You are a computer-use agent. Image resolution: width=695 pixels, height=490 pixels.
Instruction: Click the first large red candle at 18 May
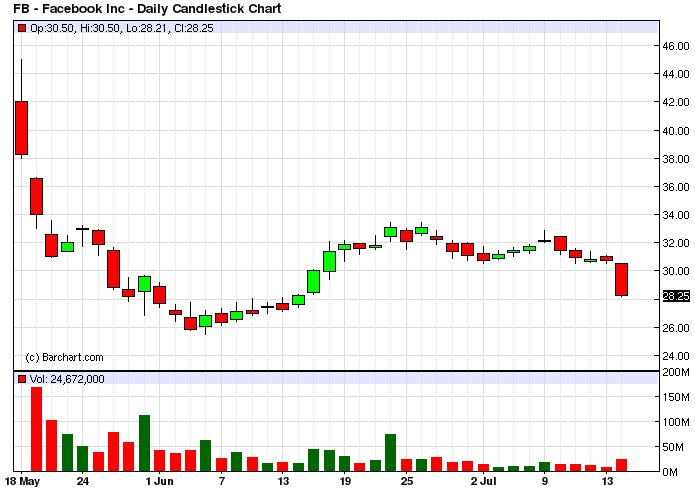click(x=22, y=128)
